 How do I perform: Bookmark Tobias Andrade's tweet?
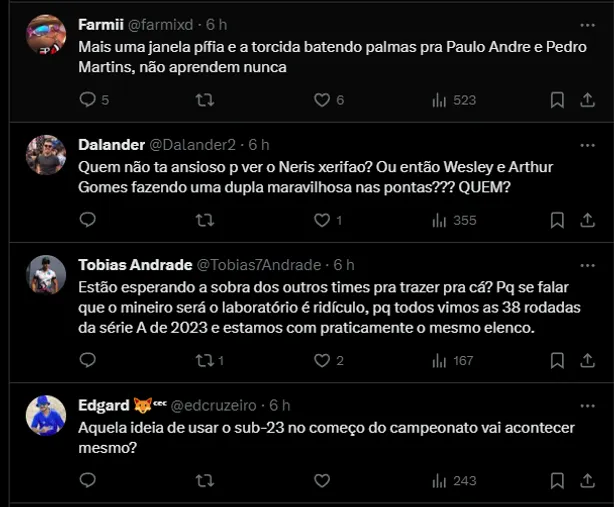click(x=558, y=360)
